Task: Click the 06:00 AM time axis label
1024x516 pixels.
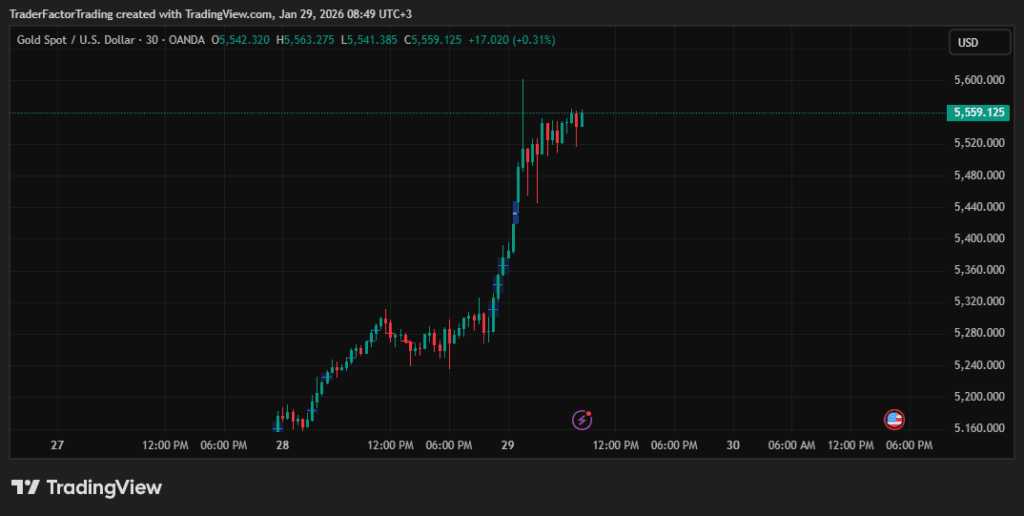Action: click(x=792, y=445)
